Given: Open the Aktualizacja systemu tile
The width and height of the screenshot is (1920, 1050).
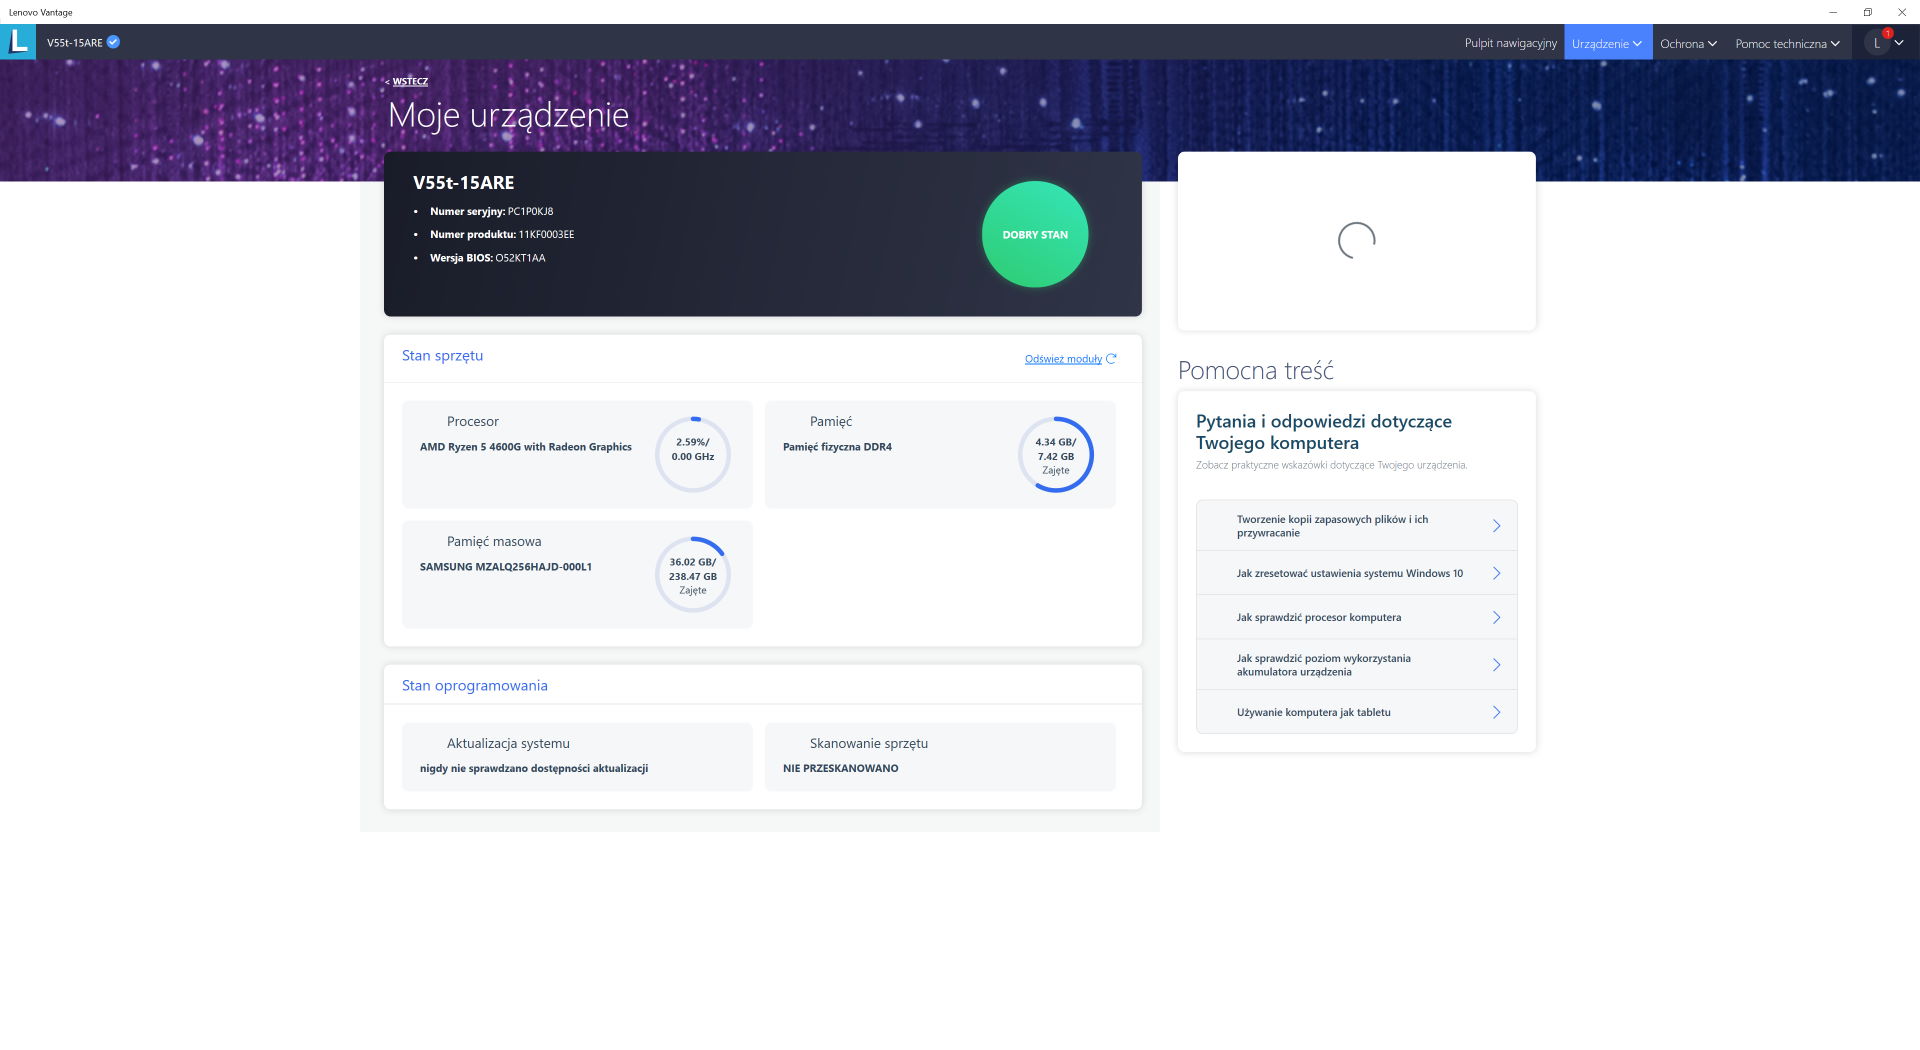Looking at the screenshot, I should click(577, 756).
